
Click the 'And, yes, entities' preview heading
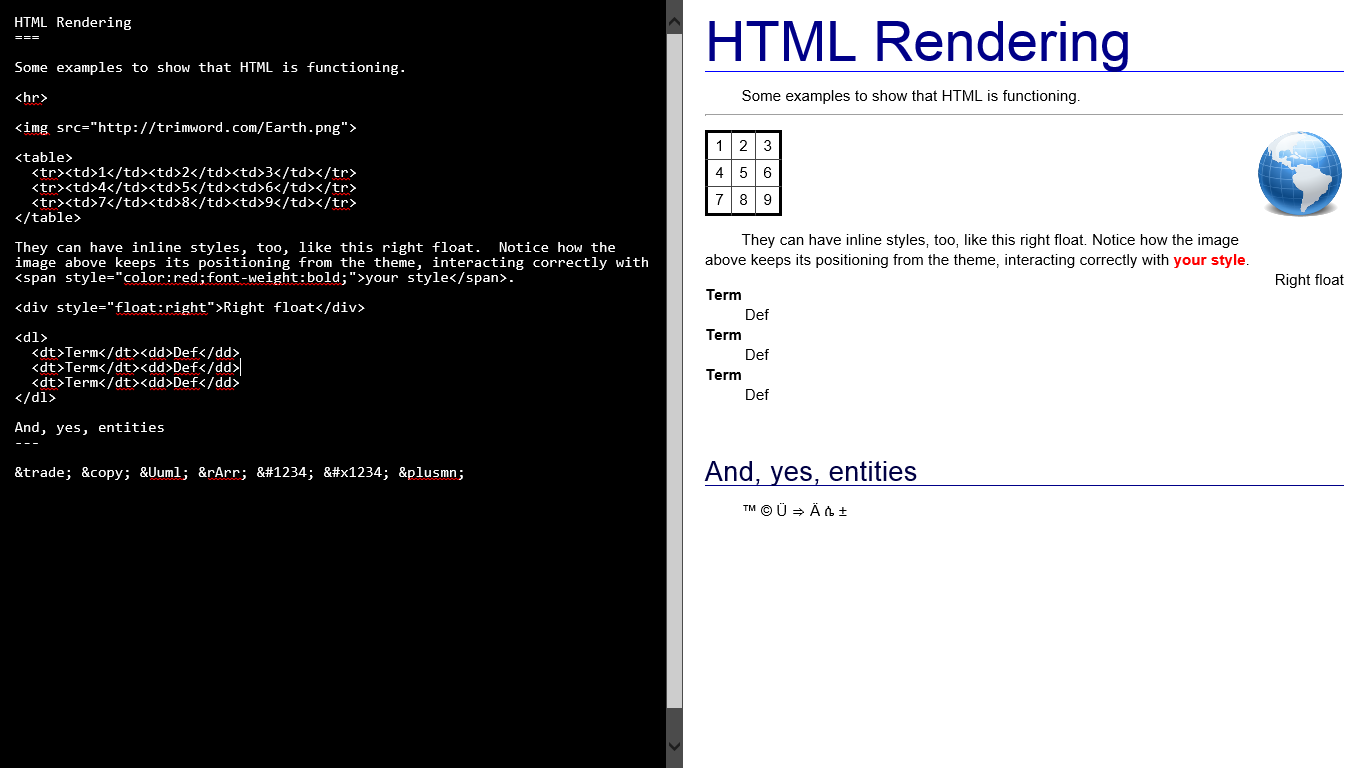[x=810, y=471]
